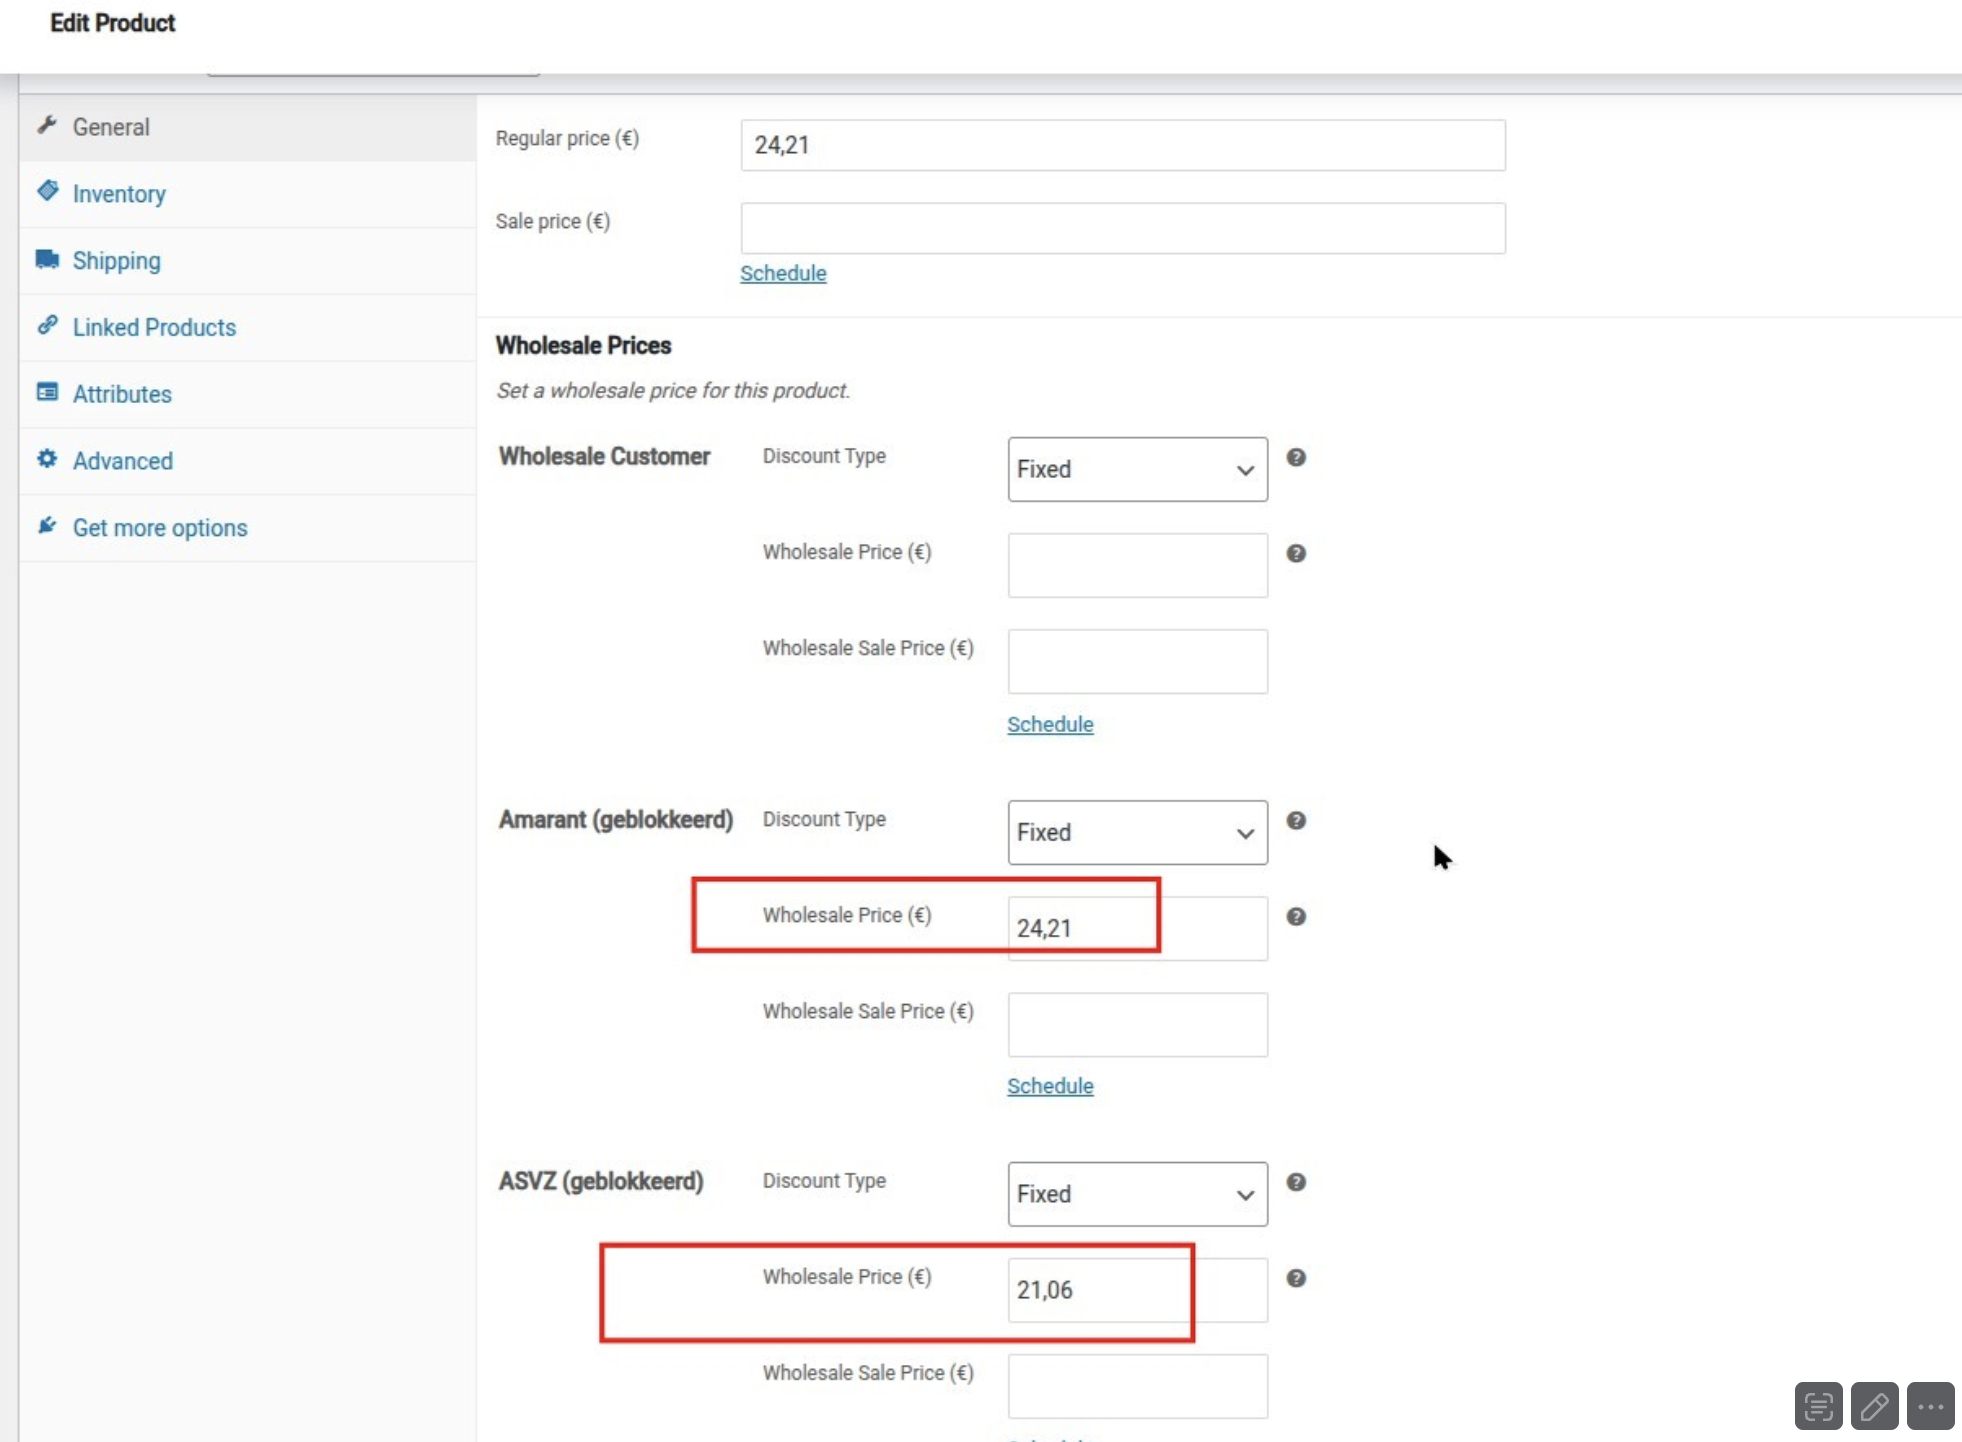The height and width of the screenshot is (1442, 1962).
Task: Click the three-dots more options icon
Action: (1930, 1407)
